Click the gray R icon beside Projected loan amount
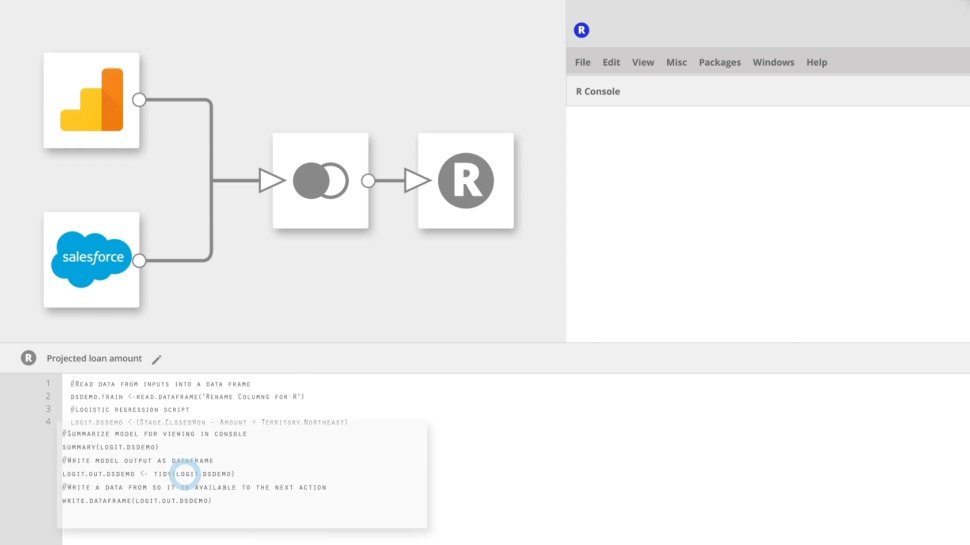The width and height of the screenshot is (970, 545). click(28, 358)
